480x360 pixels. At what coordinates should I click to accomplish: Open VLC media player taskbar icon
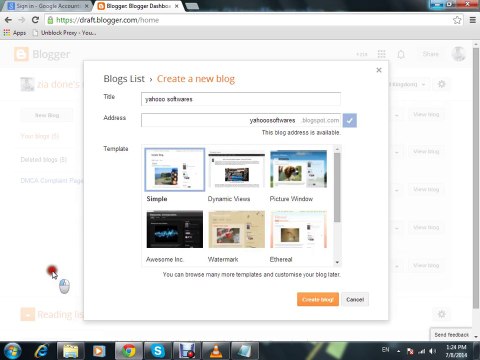coord(215,351)
